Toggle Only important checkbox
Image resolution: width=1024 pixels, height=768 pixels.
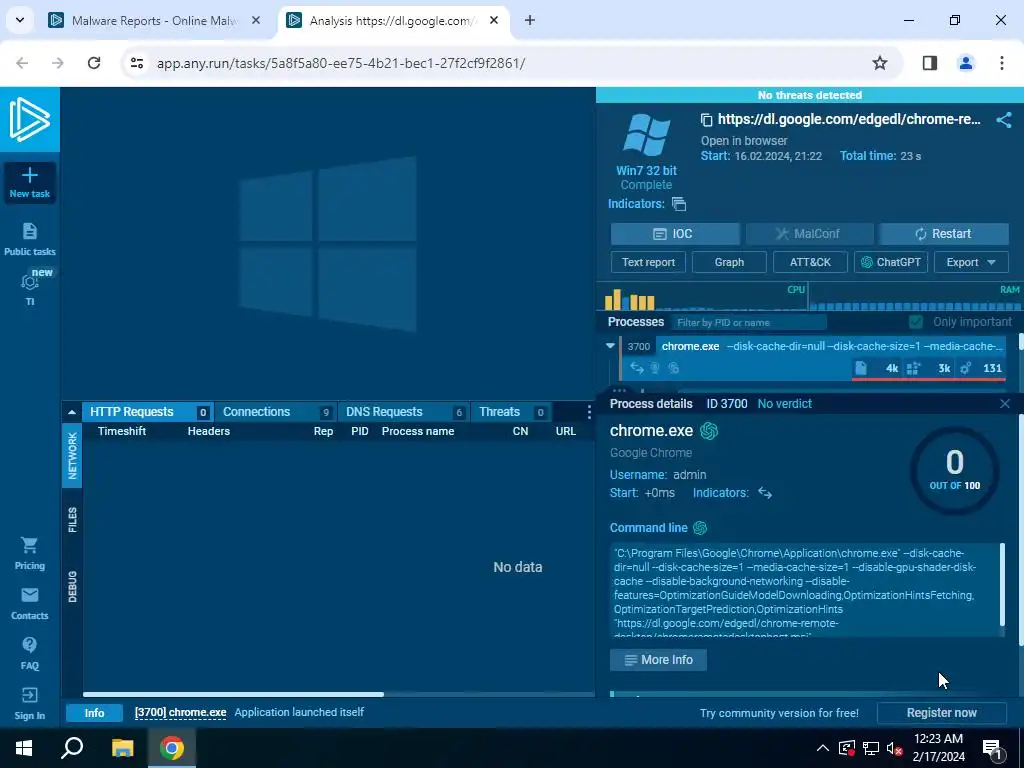[916, 322]
